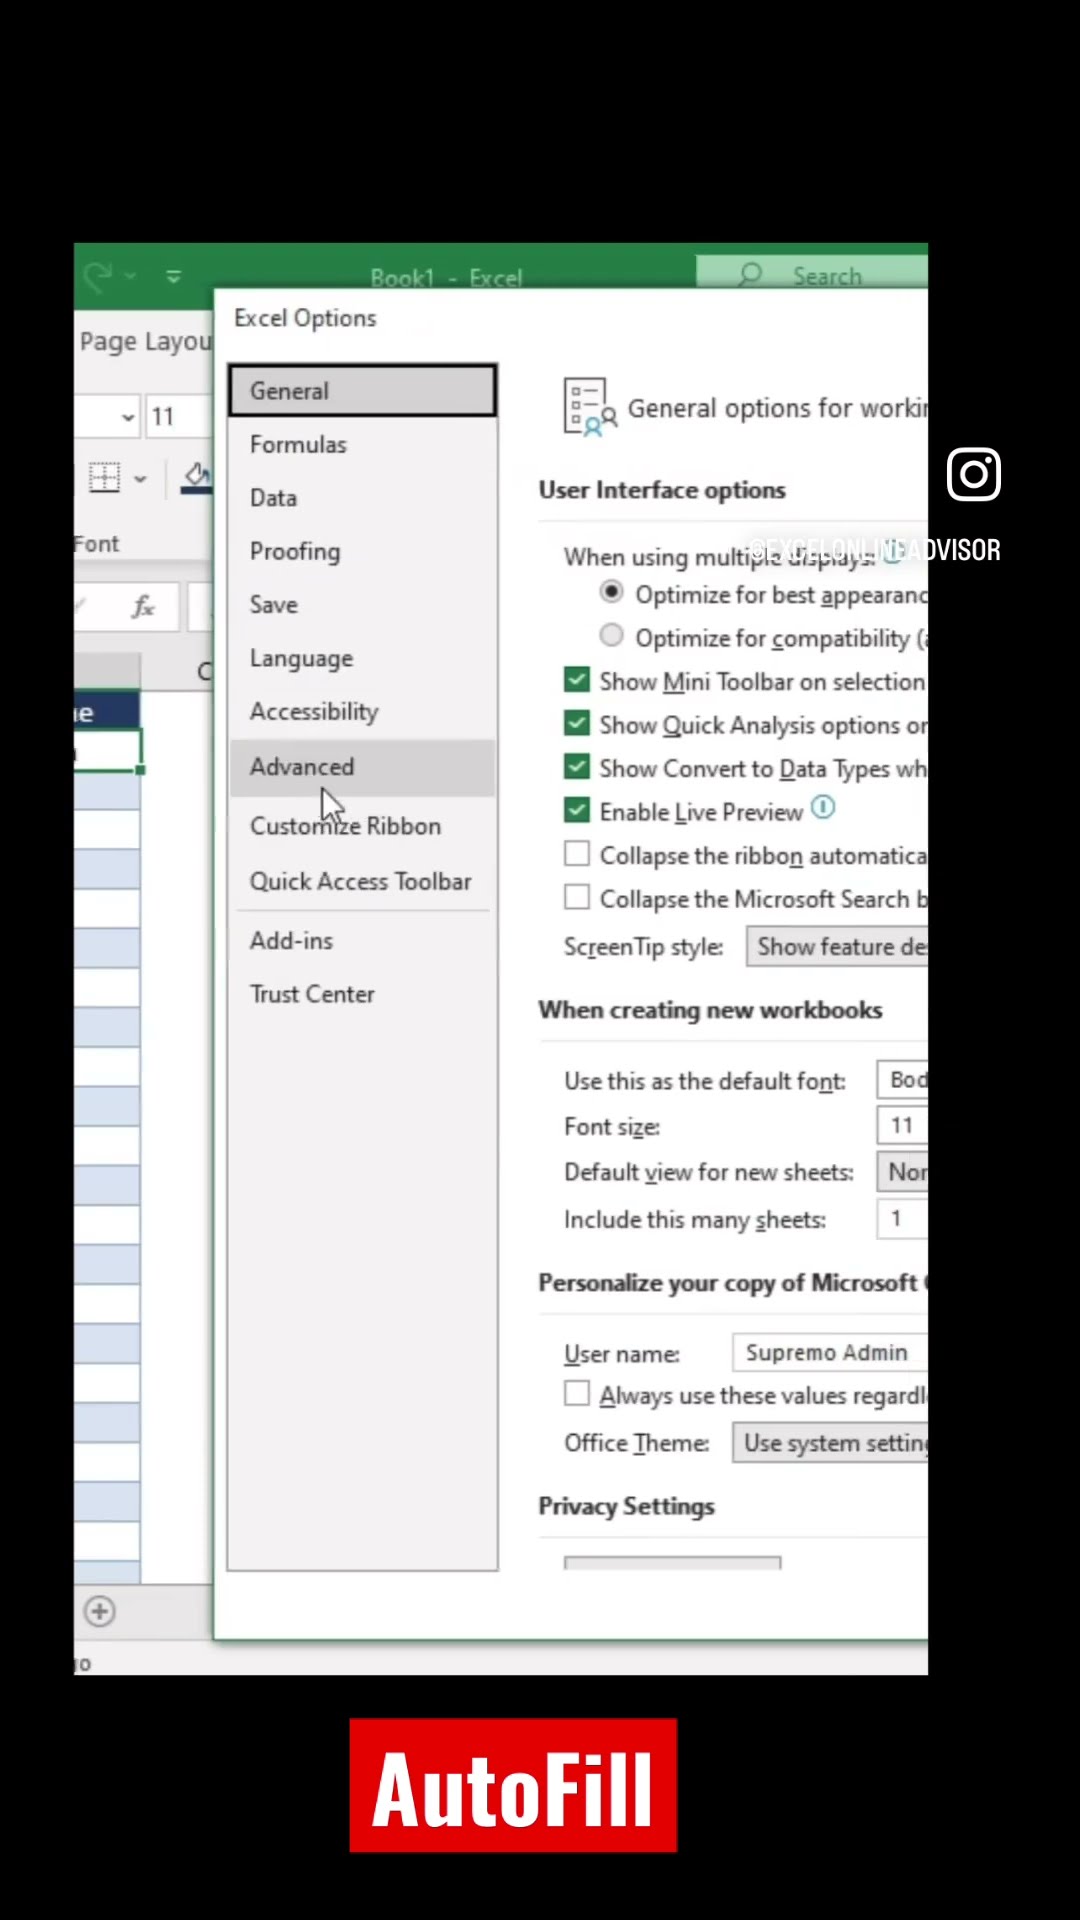Toggle Show Convert to Data Types checkbox
This screenshot has height=1920, width=1080.
pyautogui.click(x=577, y=767)
